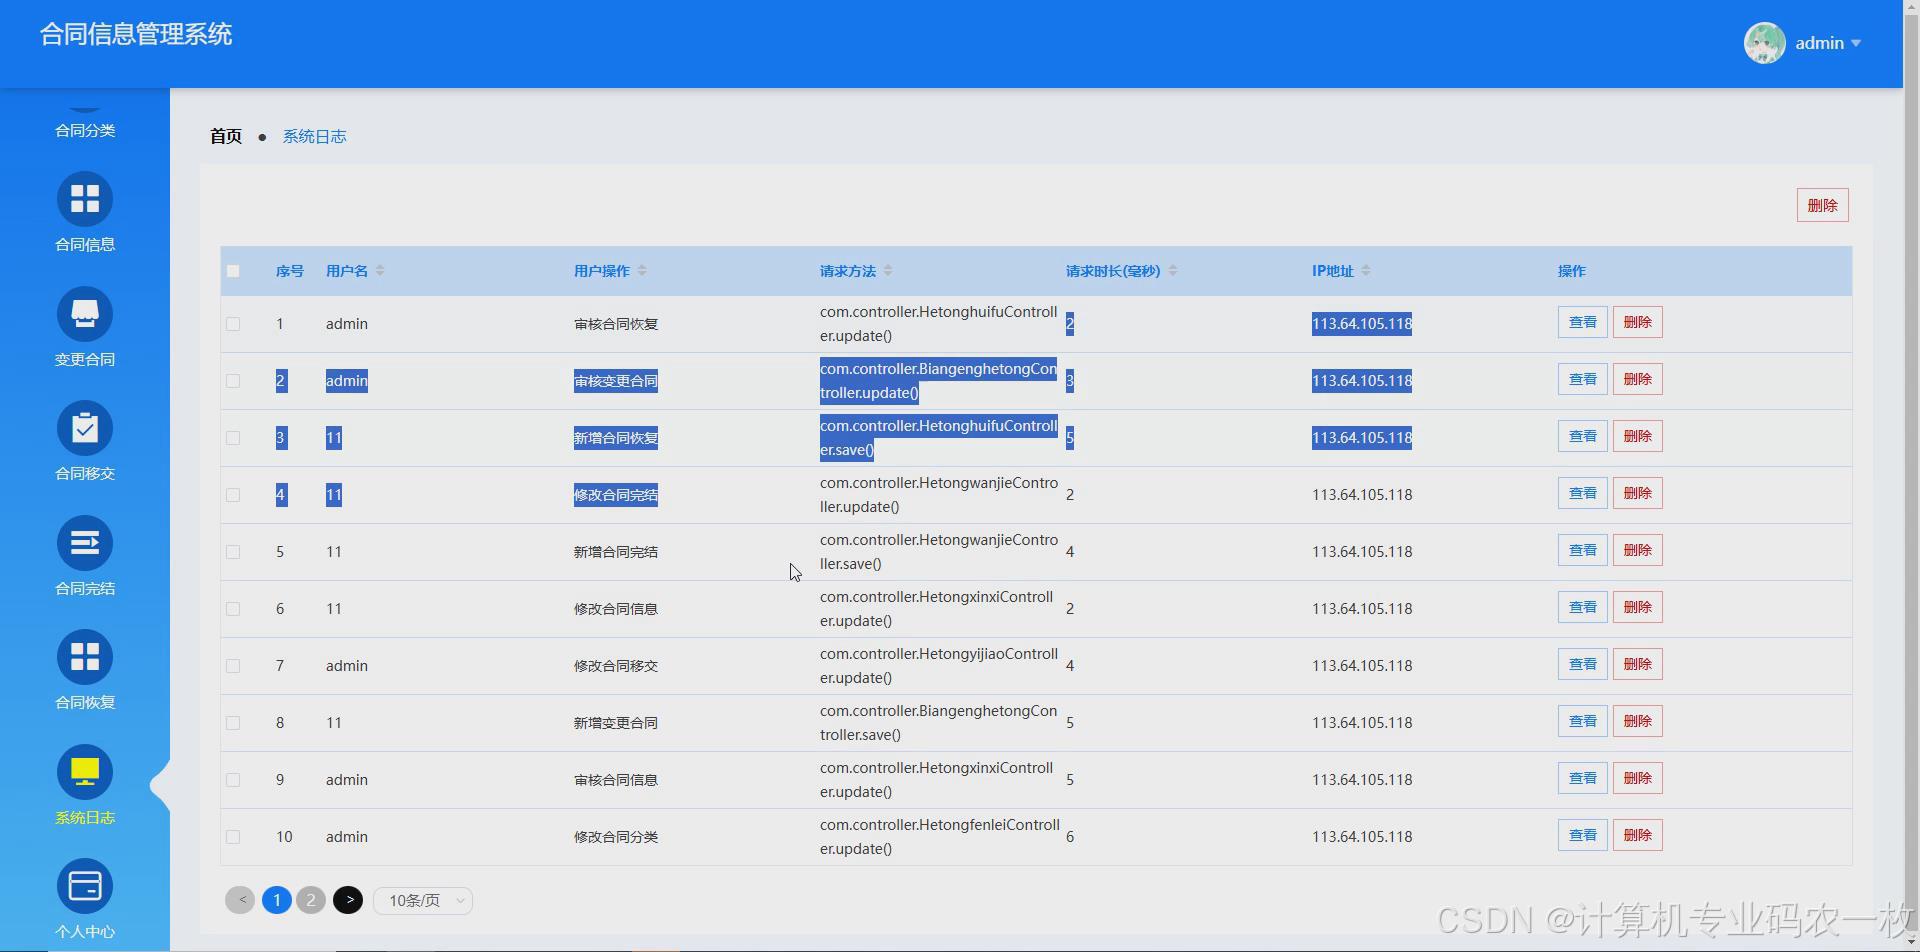Click com.controller.HetongyijiaoController.update() cell
Viewport: 1920px width, 952px height.
click(939, 666)
